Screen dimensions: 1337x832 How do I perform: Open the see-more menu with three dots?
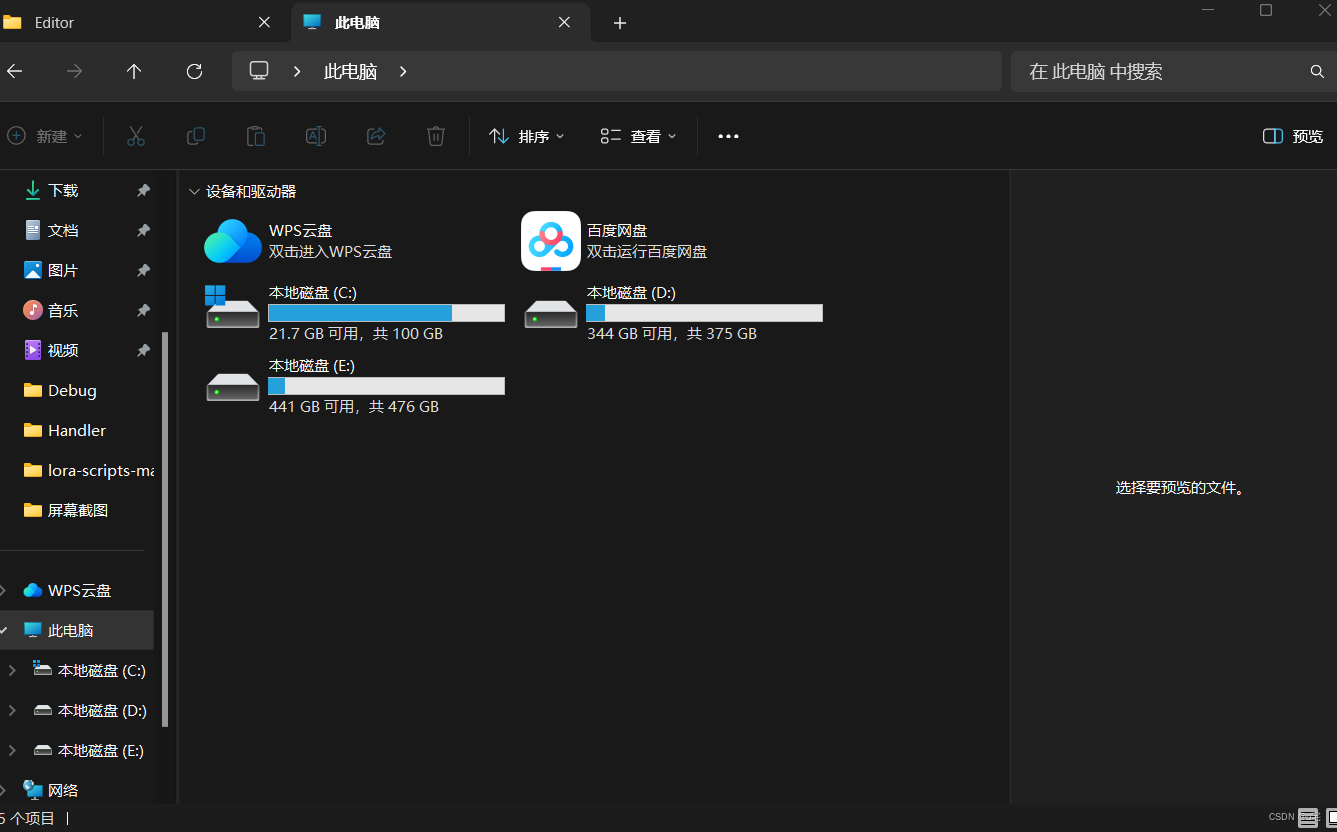(x=727, y=136)
